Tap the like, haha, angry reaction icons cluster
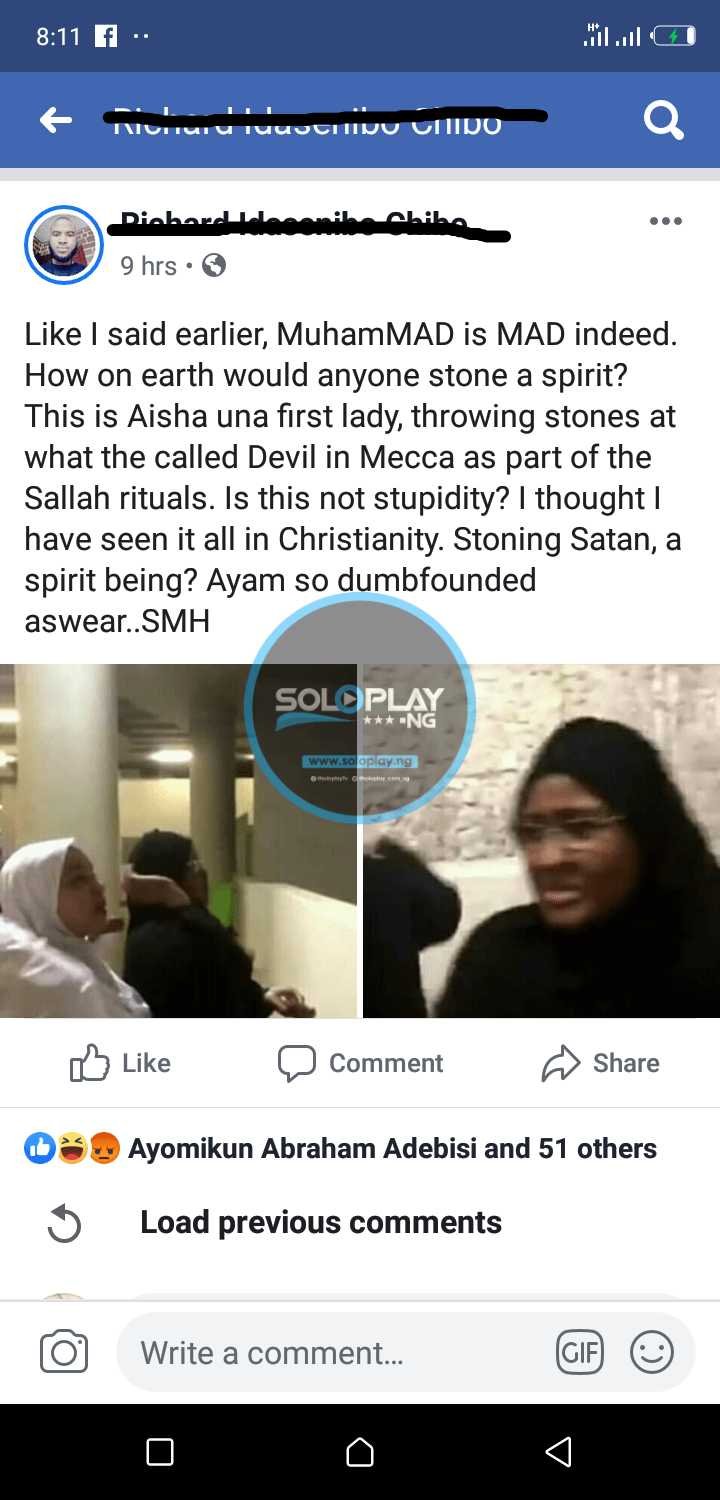The width and height of the screenshot is (720, 1500). point(72,1149)
